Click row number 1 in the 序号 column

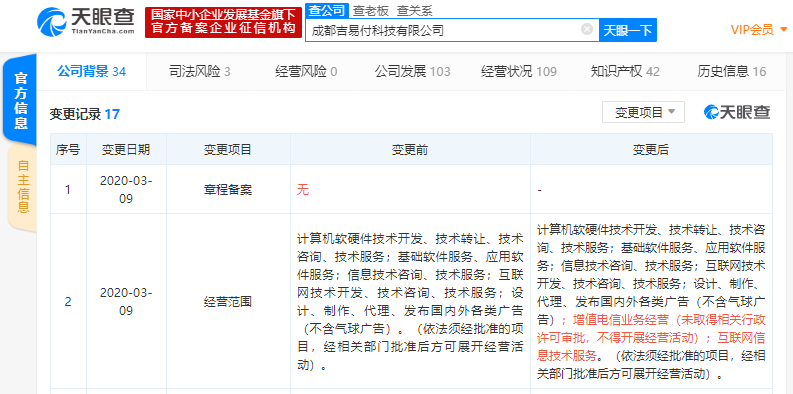pyautogui.click(x=68, y=190)
